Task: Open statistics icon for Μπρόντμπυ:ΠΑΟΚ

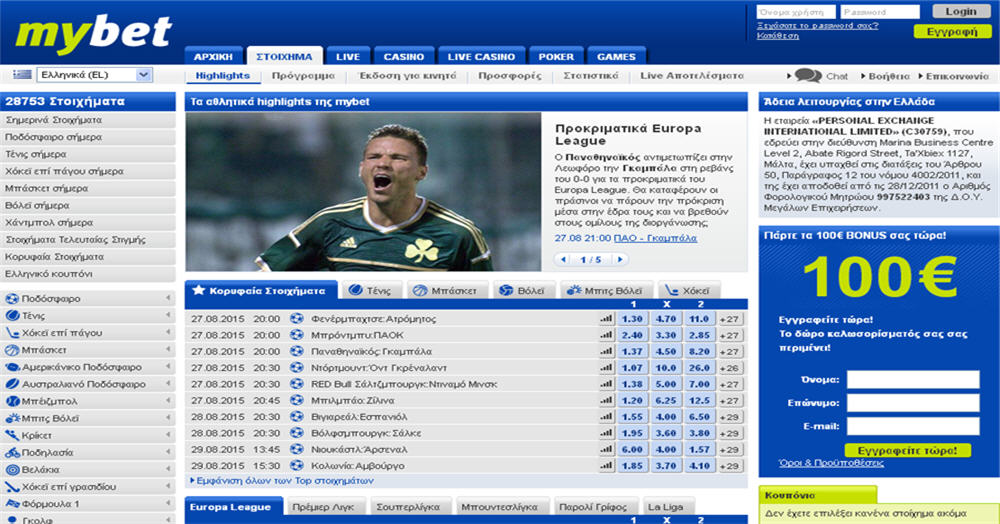Action: (606, 335)
